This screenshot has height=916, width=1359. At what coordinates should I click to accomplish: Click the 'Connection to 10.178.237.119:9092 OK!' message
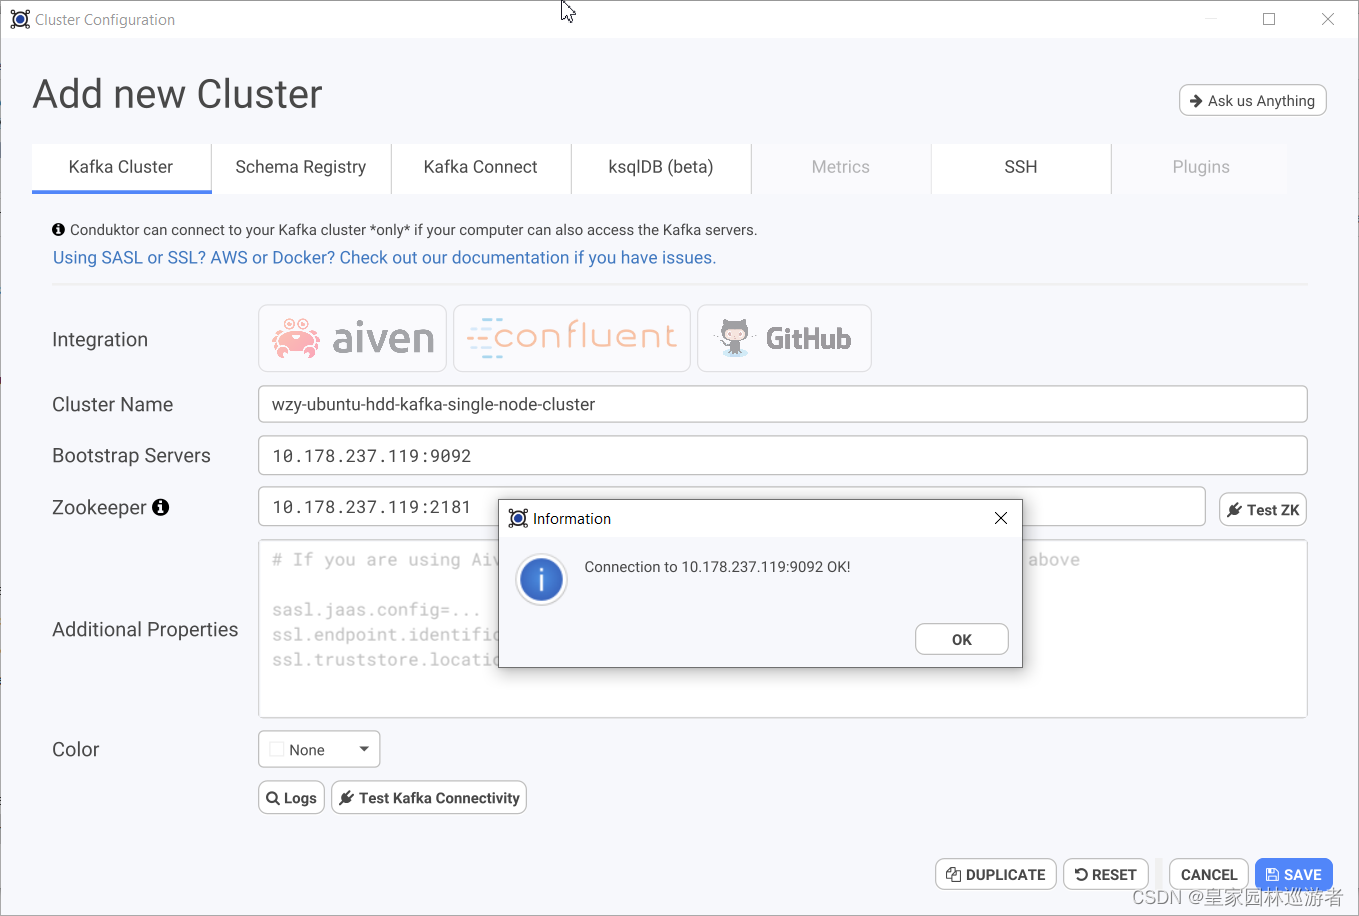[717, 567]
